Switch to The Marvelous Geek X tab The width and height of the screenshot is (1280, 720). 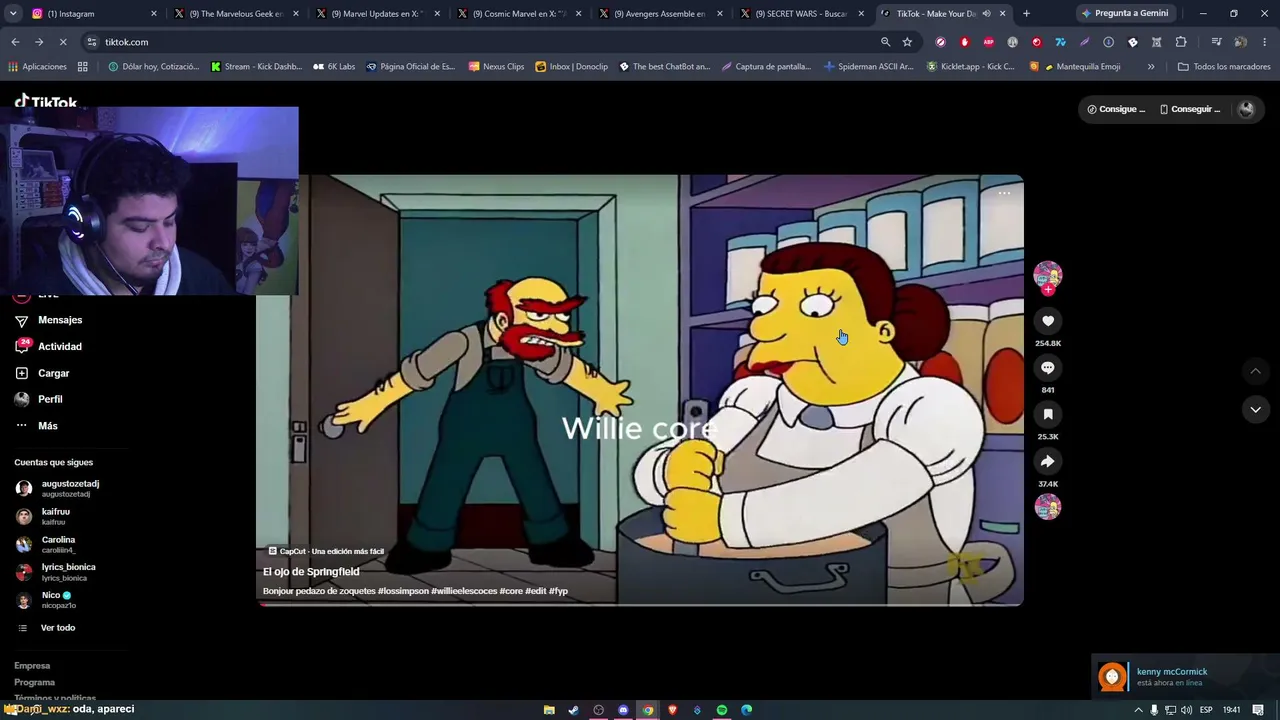pyautogui.click(x=236, y=14)
